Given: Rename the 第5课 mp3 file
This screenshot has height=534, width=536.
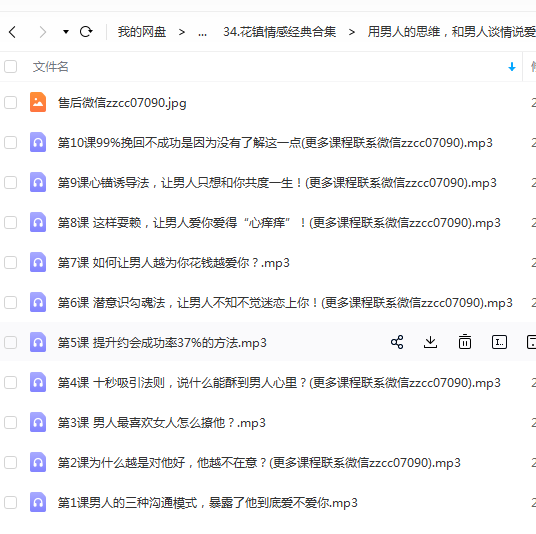Looking at the screenshot, I should coord(499,342).
